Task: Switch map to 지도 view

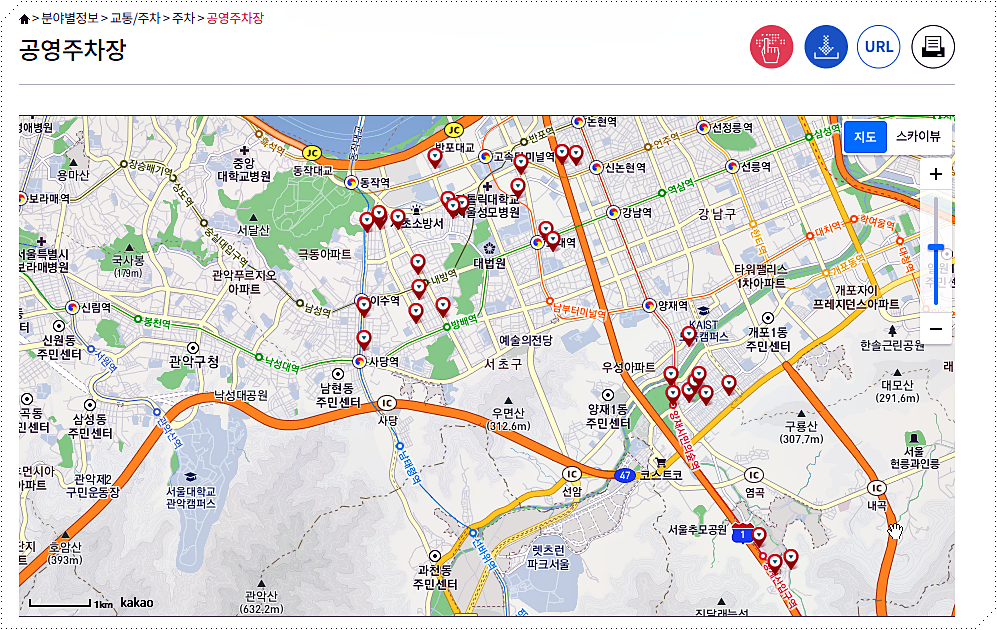Action: coord(865,137)
